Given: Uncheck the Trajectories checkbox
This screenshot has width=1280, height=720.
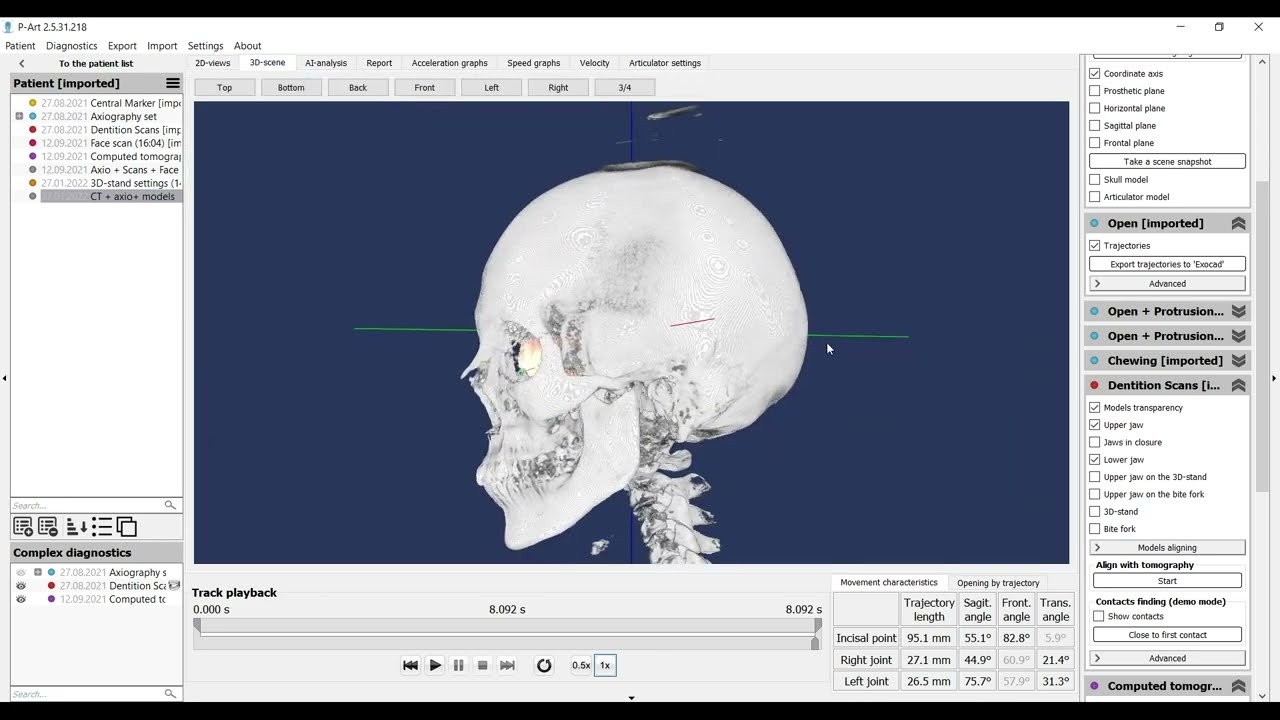Looking at the screenshot, I should [x=1095, y=246].
